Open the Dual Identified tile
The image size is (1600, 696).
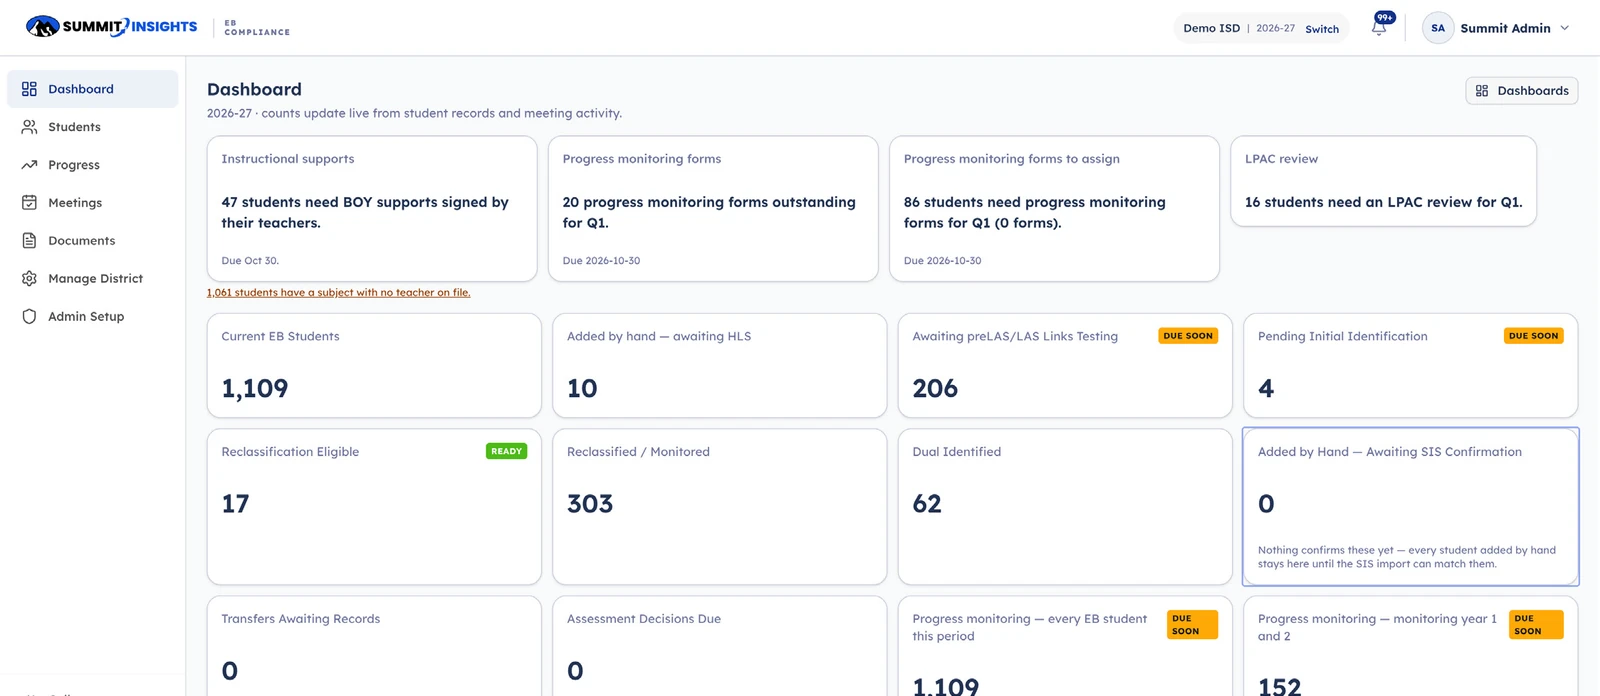click(x=1065, y=507)
